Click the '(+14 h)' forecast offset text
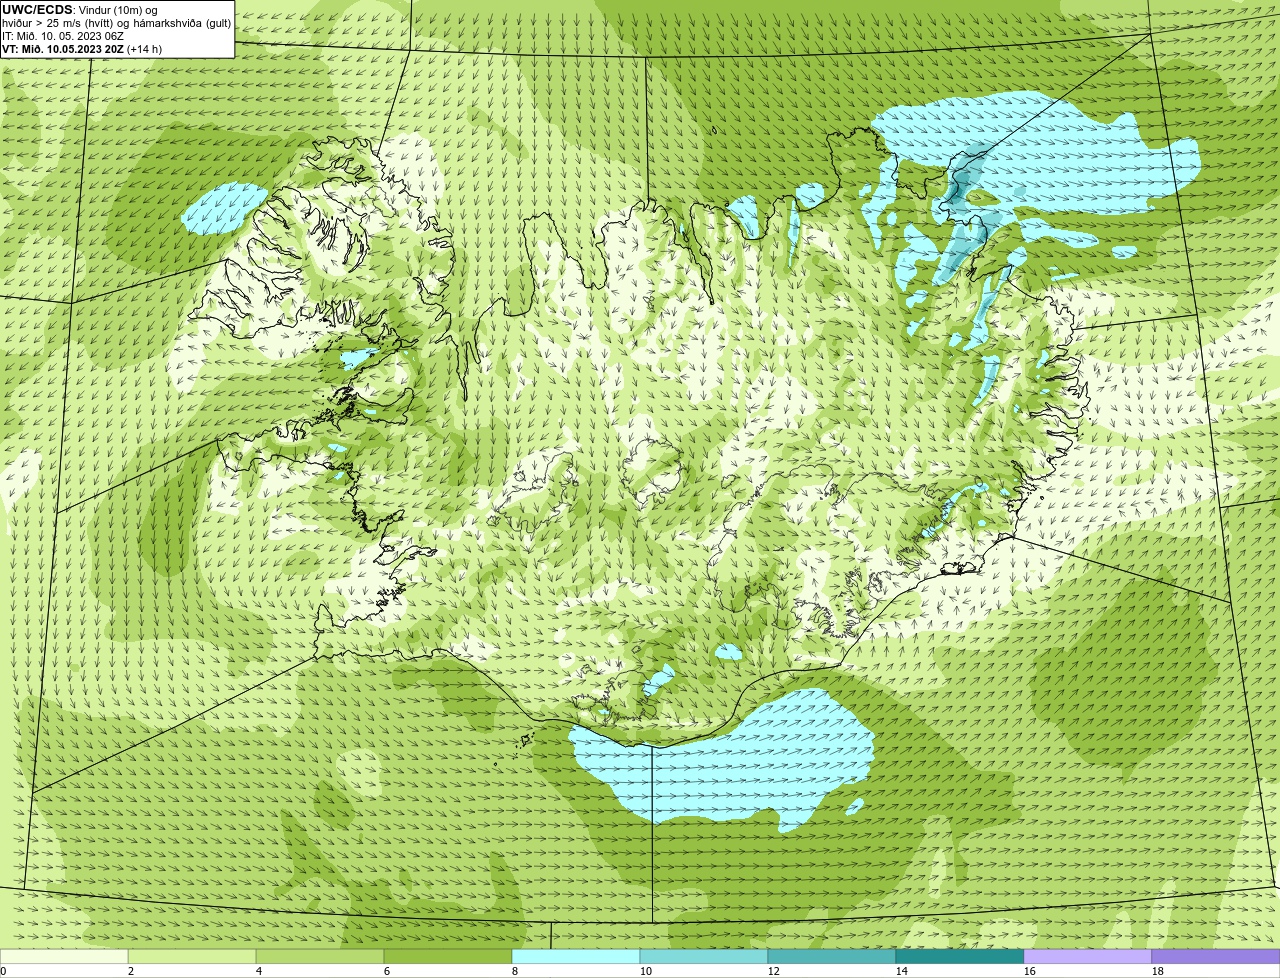The height and width of the screenshot is (978, 1280). [145, 49]
